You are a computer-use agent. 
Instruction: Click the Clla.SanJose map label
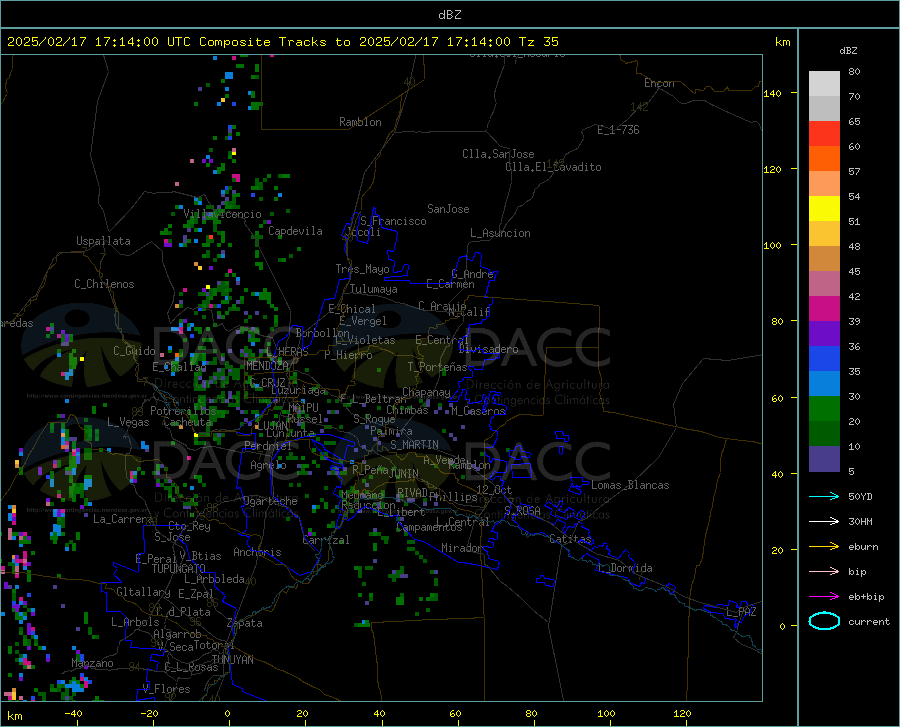498,154
